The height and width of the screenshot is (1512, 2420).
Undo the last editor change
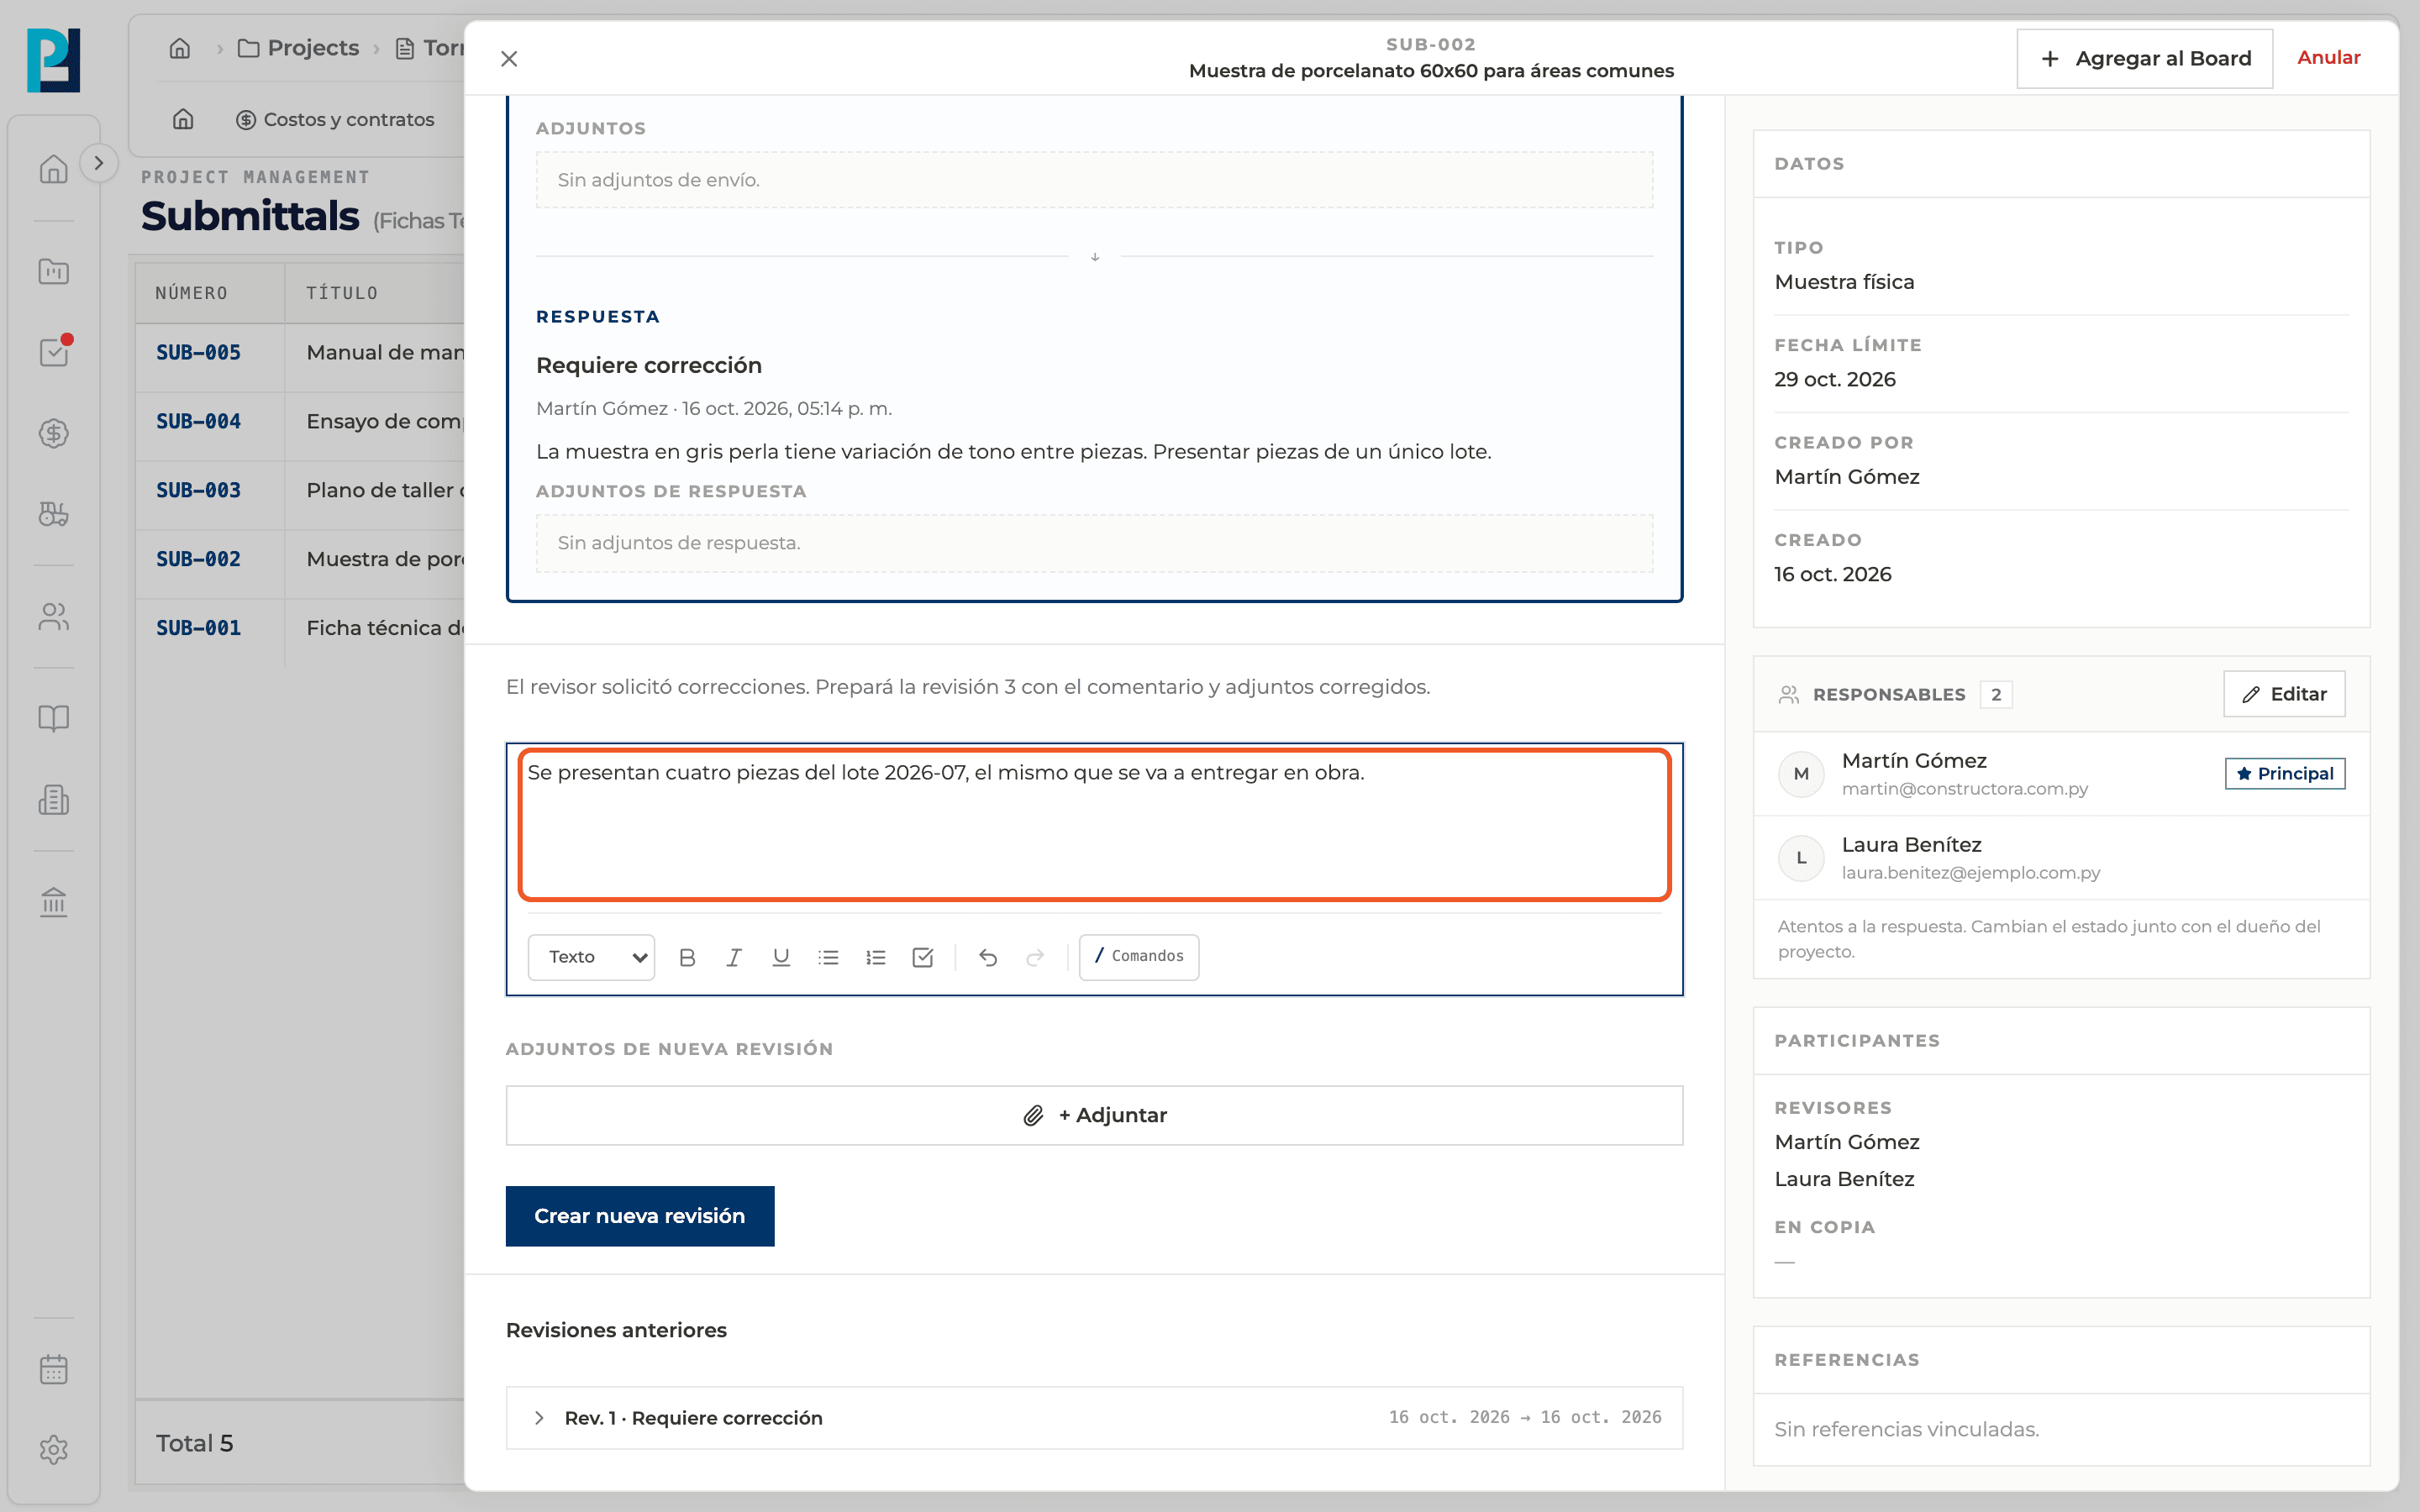tap(988, 957)
